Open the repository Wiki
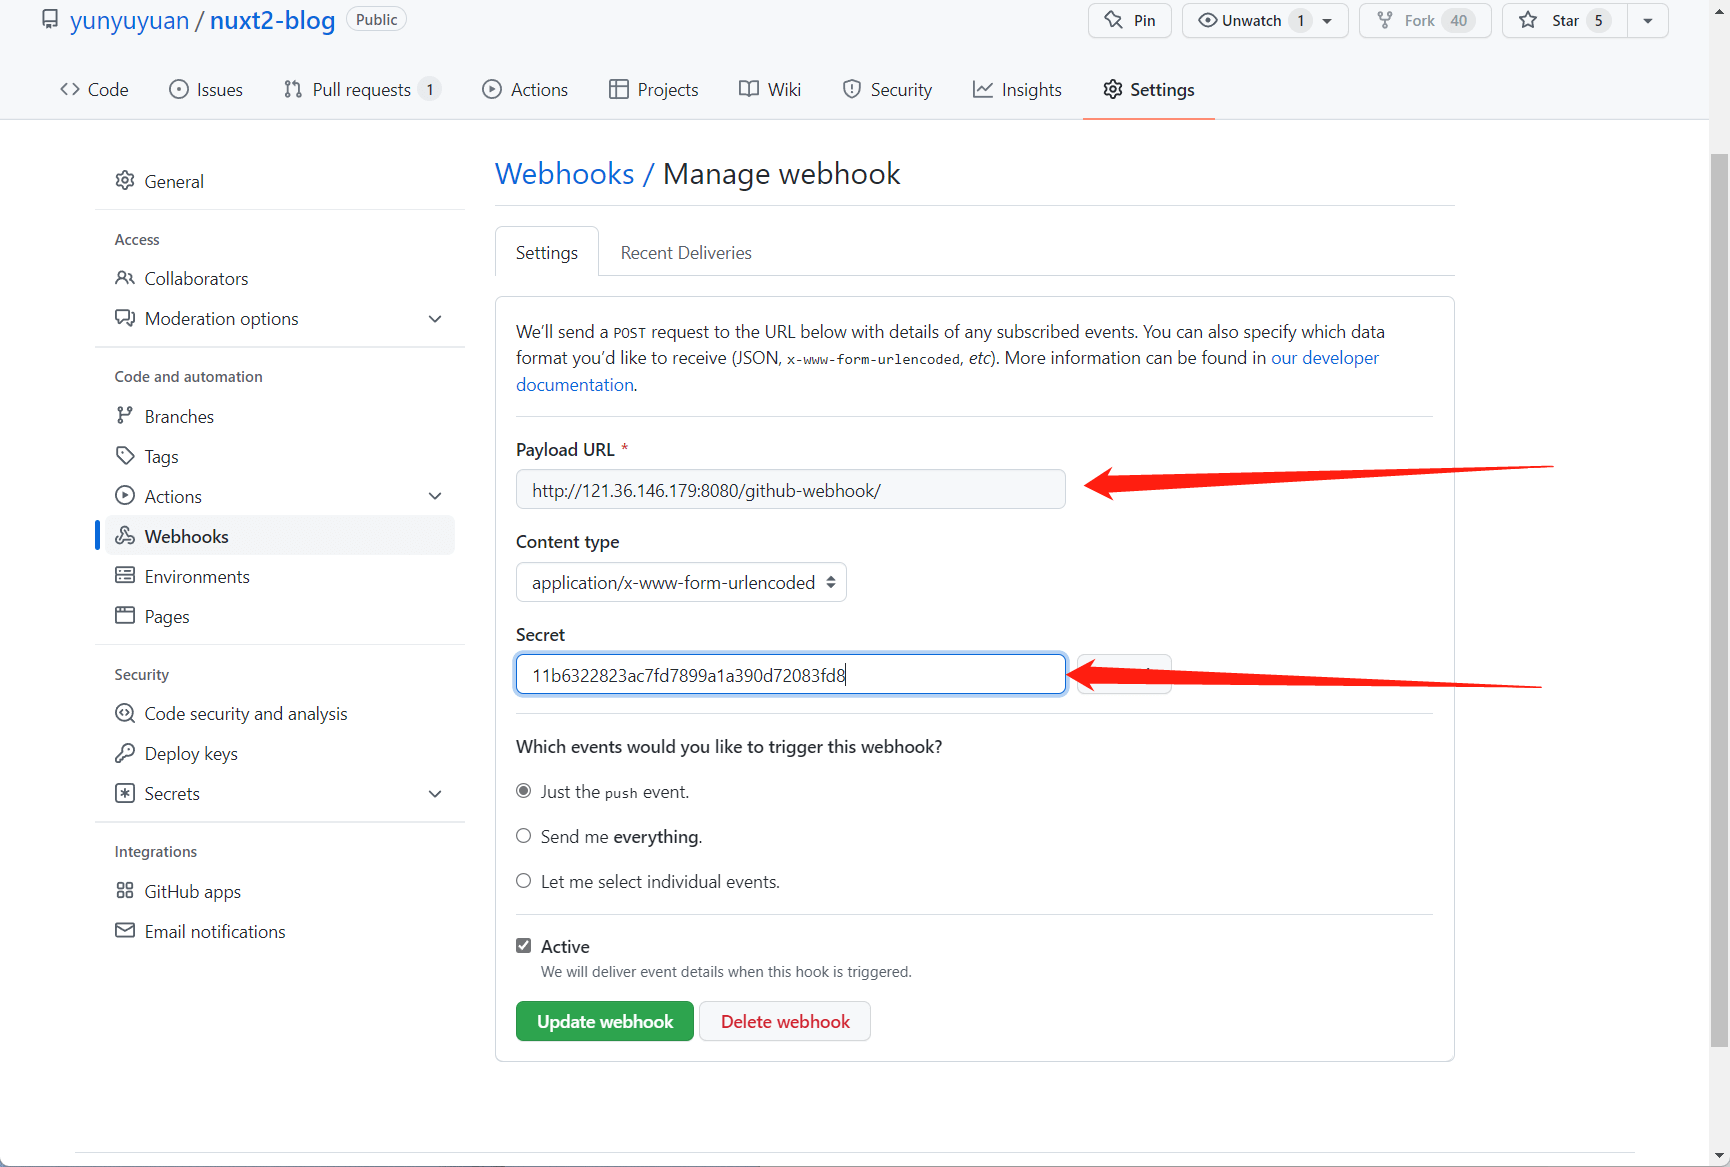 [x=769, y=89]
